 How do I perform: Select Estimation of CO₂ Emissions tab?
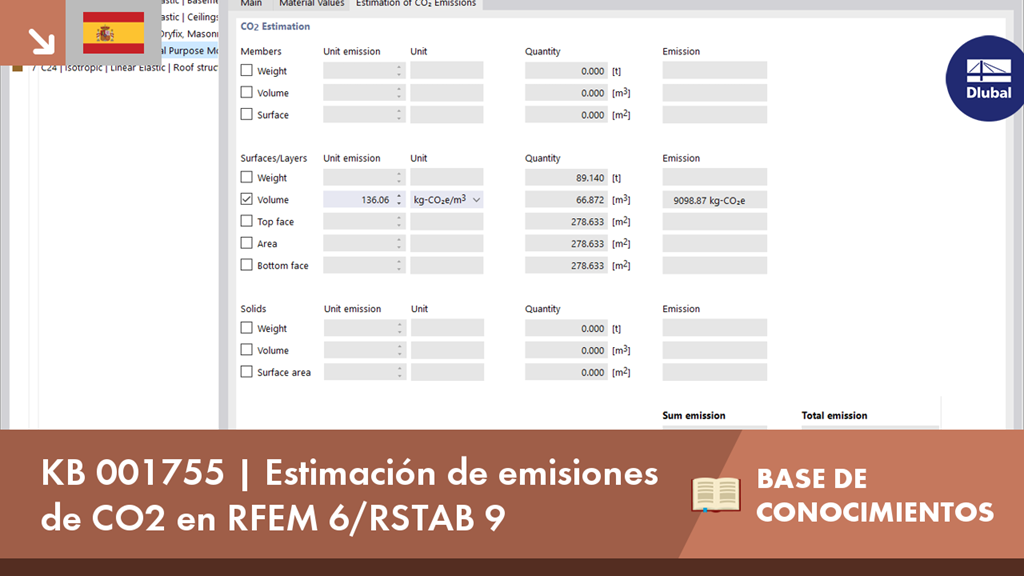[x=416, y=4]
